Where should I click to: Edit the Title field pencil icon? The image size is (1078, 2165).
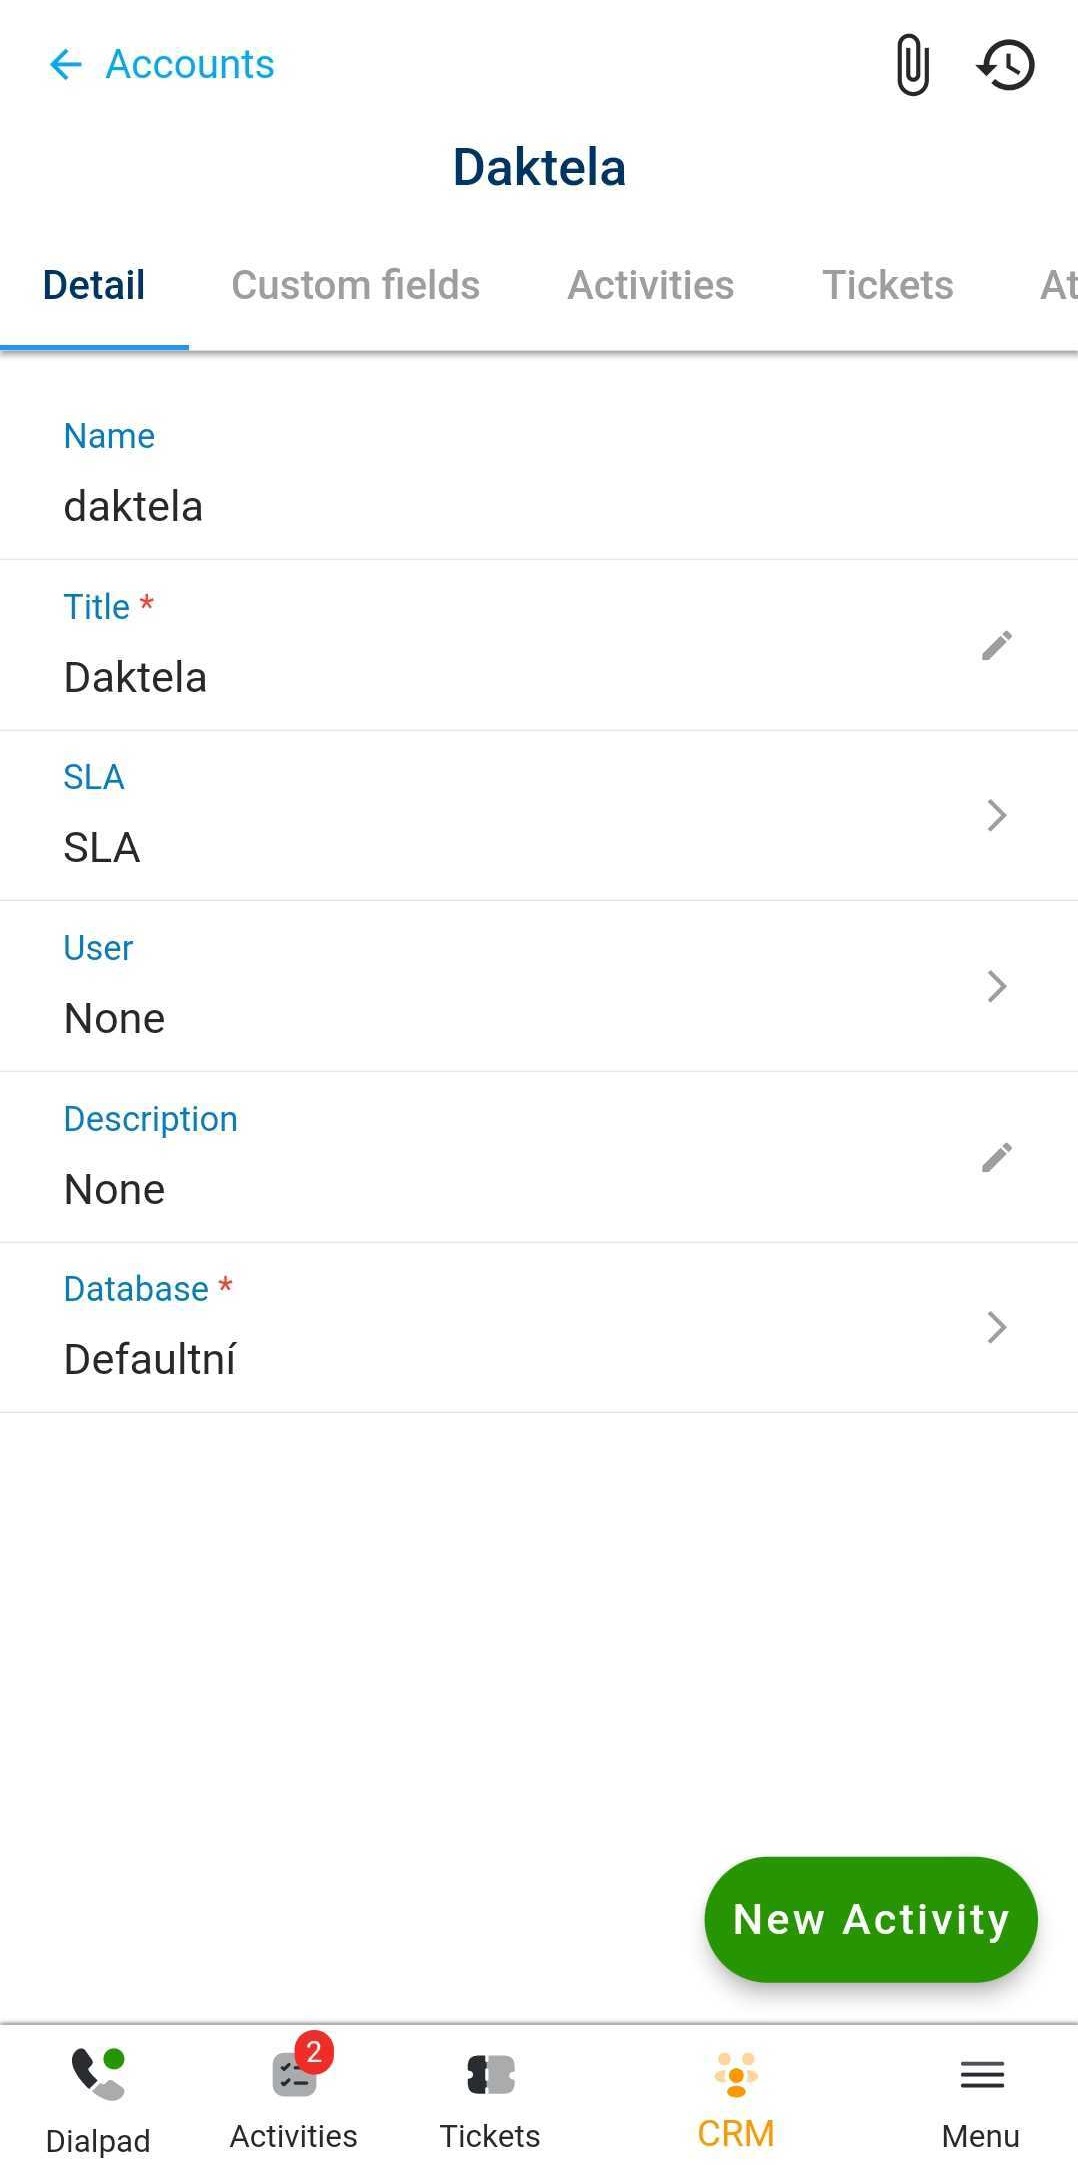[996, 646]
